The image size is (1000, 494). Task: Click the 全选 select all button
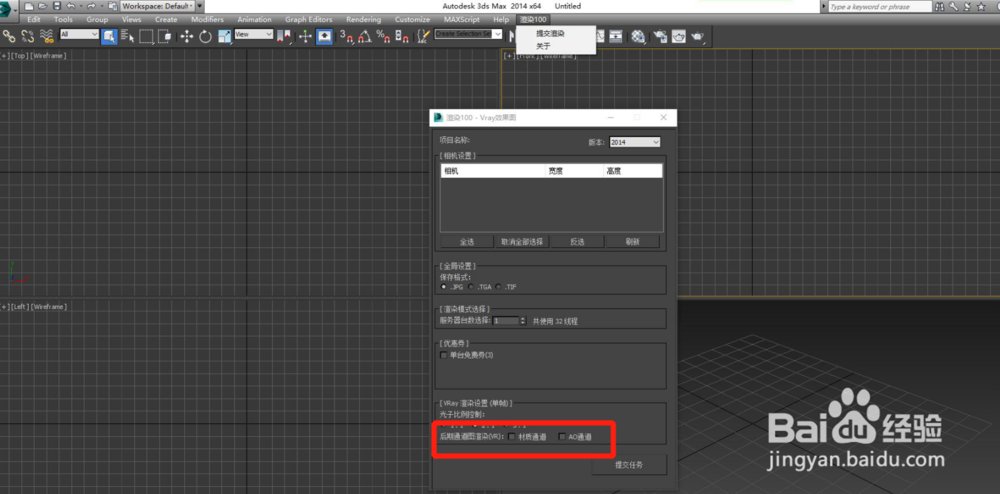click(467, 242)
